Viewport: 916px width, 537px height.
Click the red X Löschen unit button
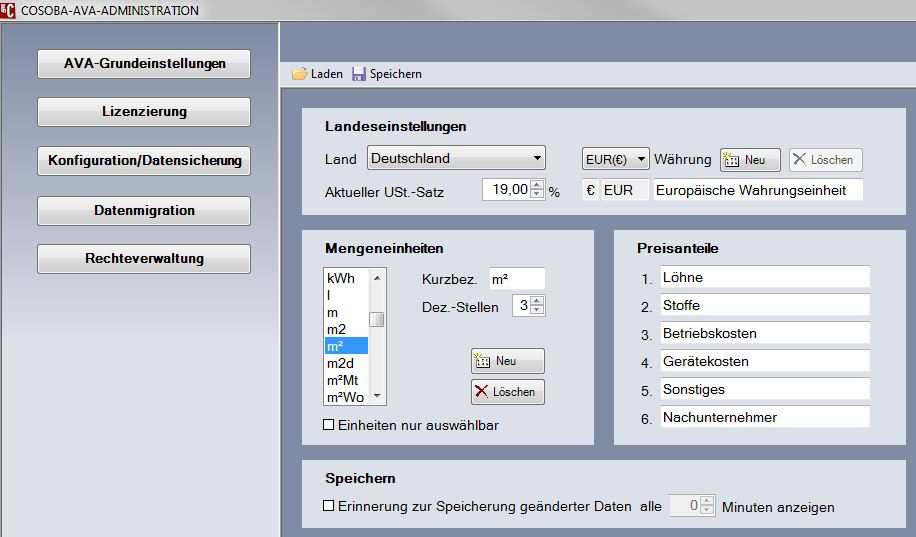pyautogui.click(x=507, y=392)
